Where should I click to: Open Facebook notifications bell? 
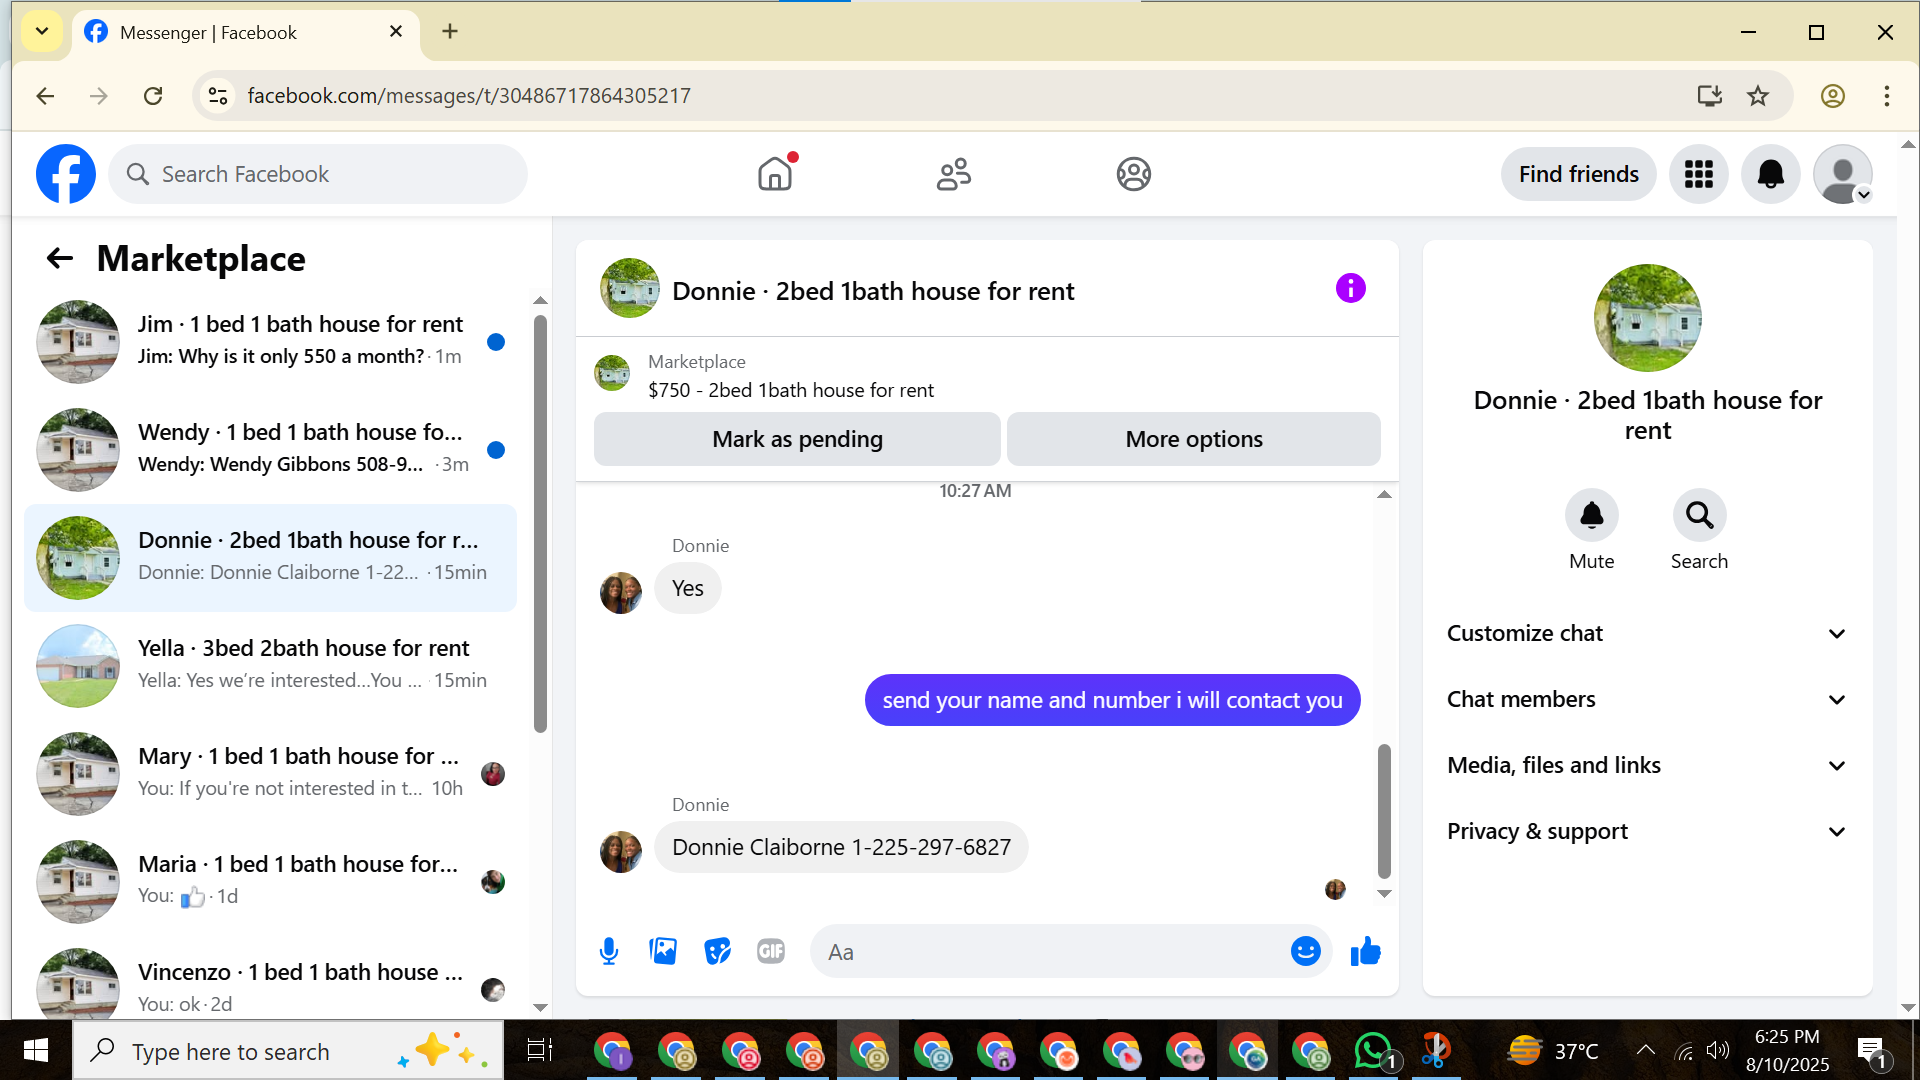click(x=1770, y=174)
